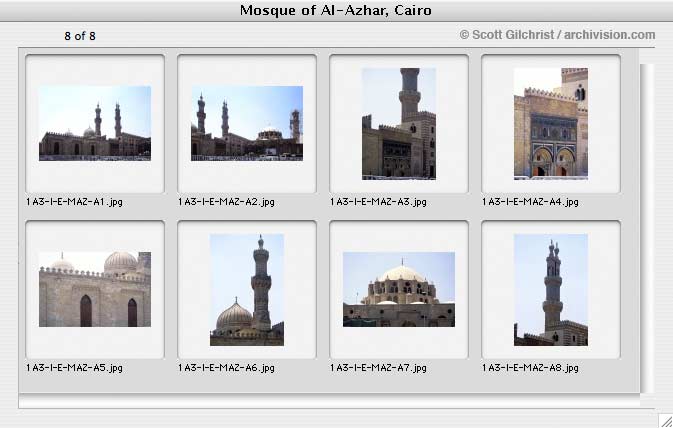Click file name 1A3-I-E-MAZ-A3.jpg

click(378, 202)
